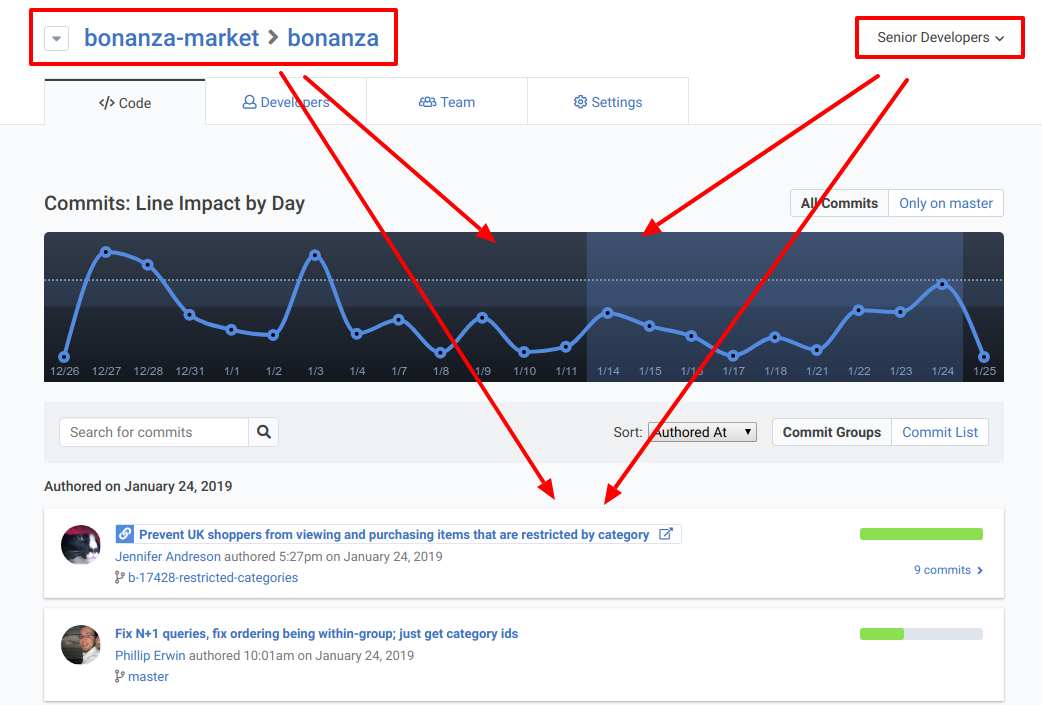Click branch icon next to master
This screenshot has height=705, width=1042.
(120, 677)
